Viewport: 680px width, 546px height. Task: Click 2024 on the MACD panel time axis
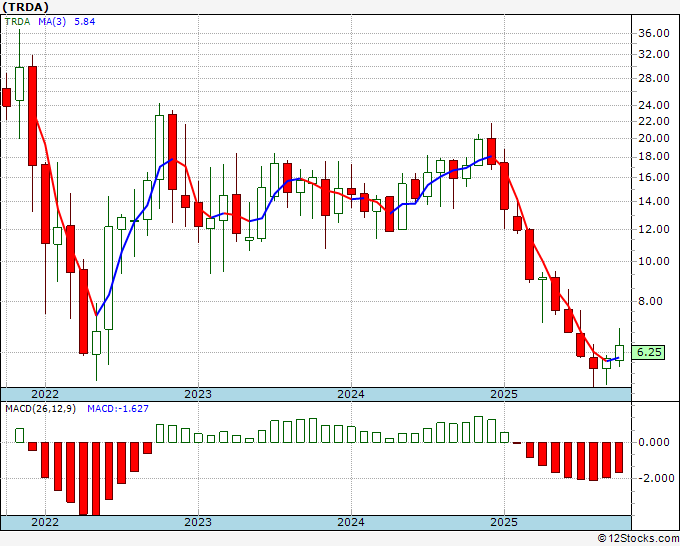coord(351,522)
